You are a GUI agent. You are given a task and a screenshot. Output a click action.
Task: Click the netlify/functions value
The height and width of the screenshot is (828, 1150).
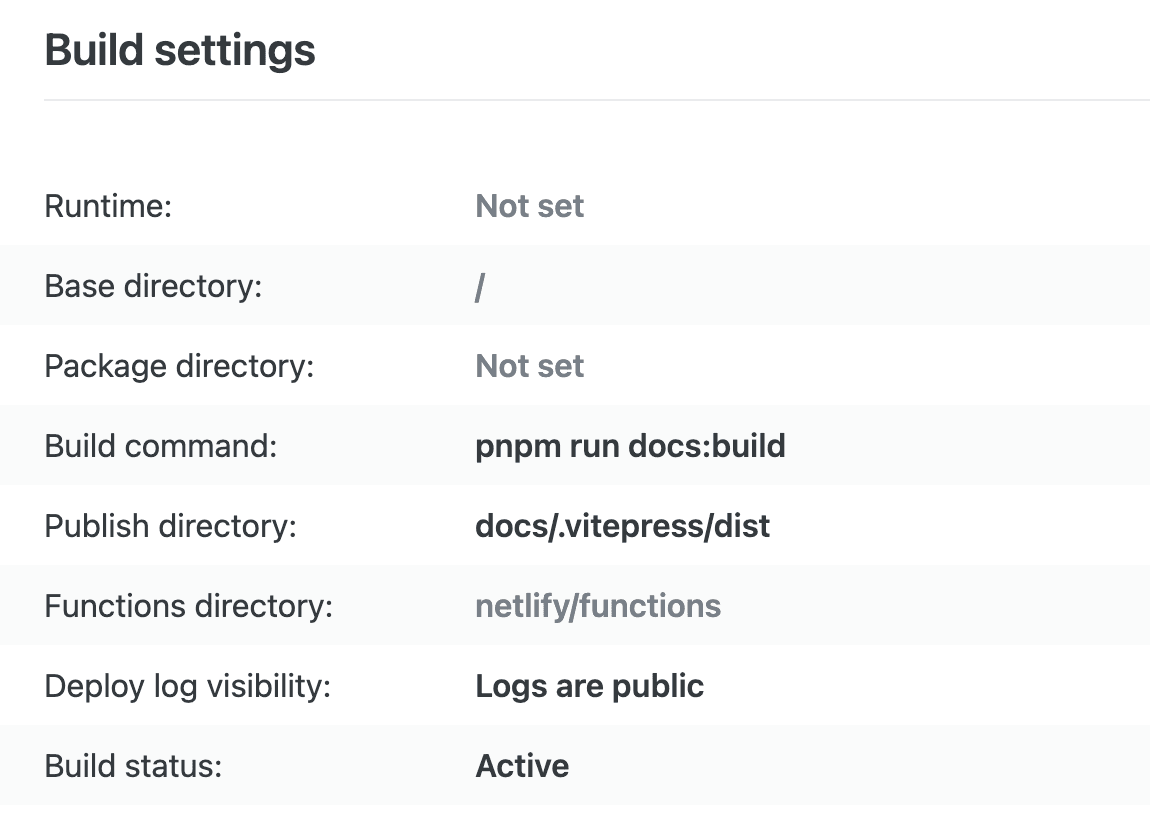tap(598, 606)
